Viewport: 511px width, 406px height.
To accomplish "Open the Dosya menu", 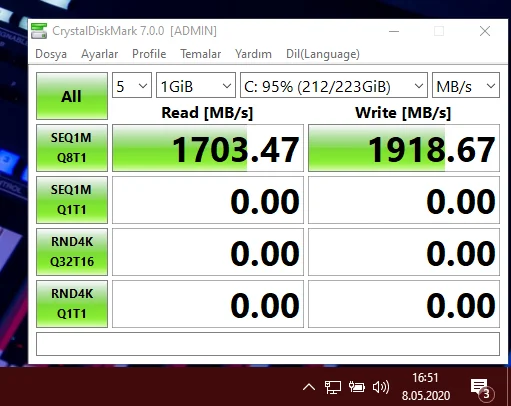I will coord(51,54).
